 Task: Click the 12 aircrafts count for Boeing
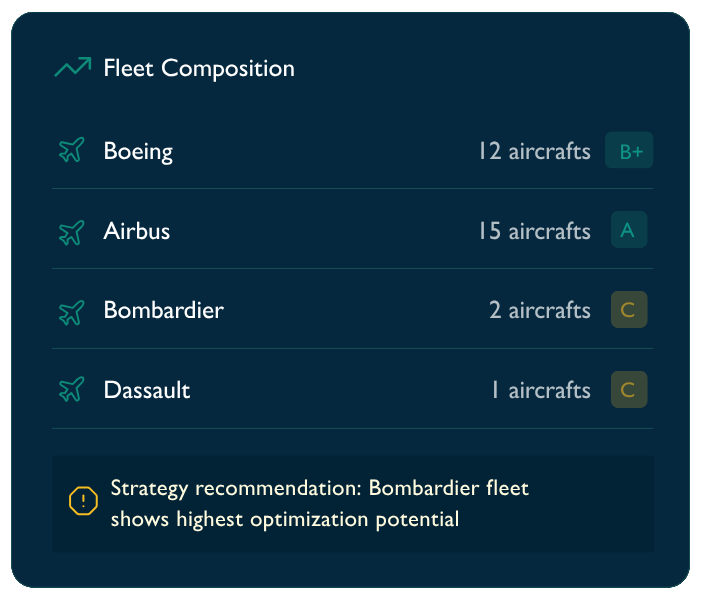(534, 151)
